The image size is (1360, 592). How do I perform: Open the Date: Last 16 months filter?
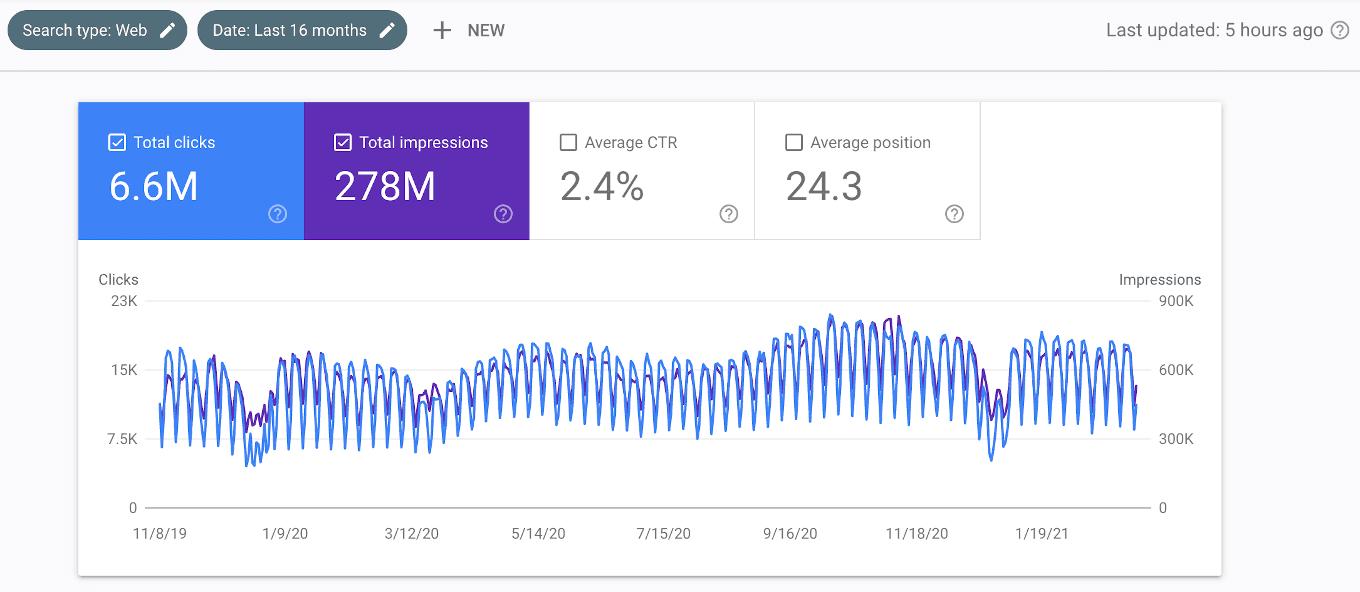(290, 30)
